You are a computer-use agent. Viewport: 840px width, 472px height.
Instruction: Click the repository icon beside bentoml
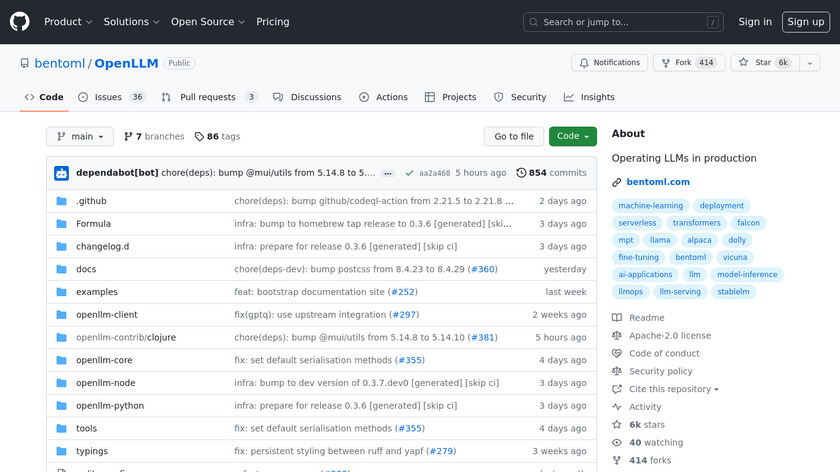click(x=25, y=63)
